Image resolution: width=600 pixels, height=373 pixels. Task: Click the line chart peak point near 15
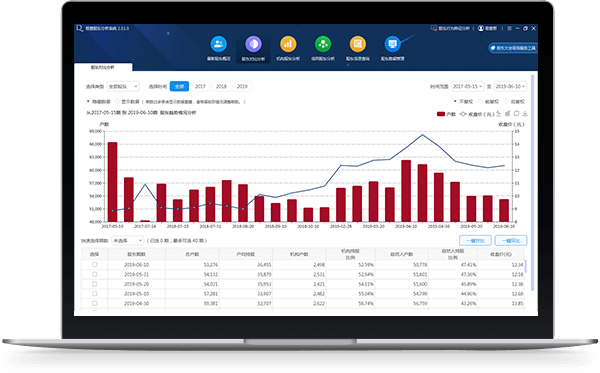coord(422,135)
